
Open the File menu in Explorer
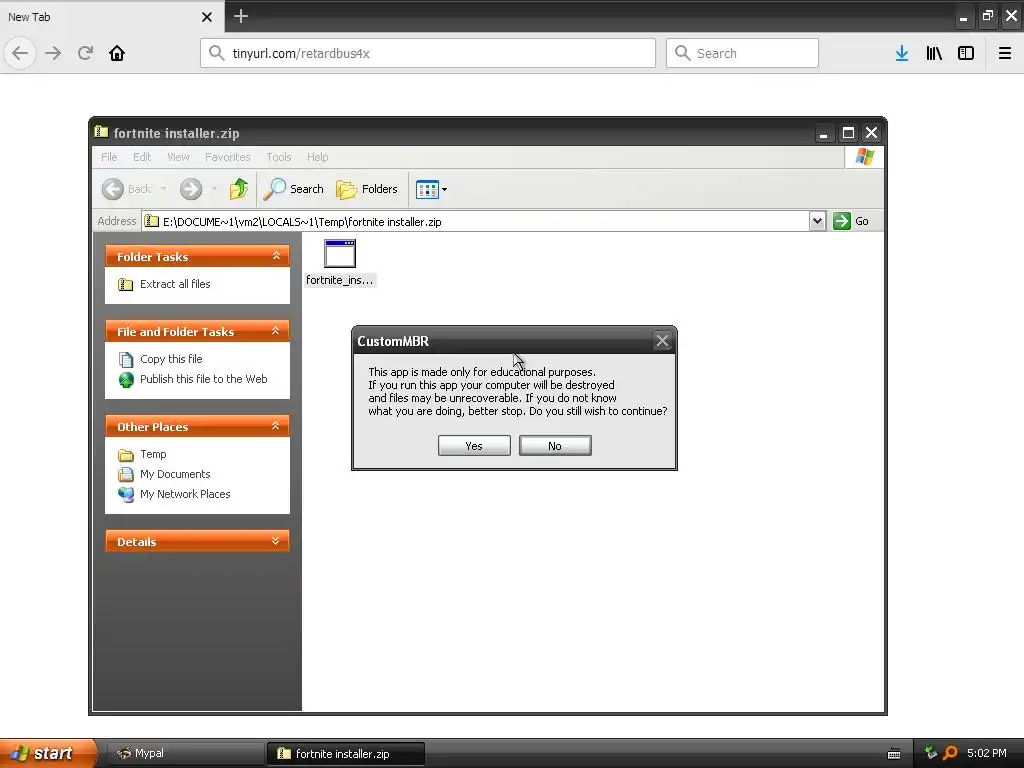click(x=109, y=157)
